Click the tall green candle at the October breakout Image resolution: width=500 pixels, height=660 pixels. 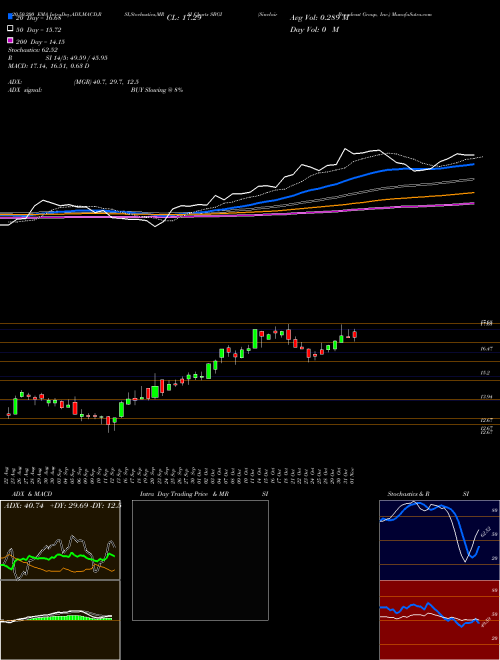(255, 339)
